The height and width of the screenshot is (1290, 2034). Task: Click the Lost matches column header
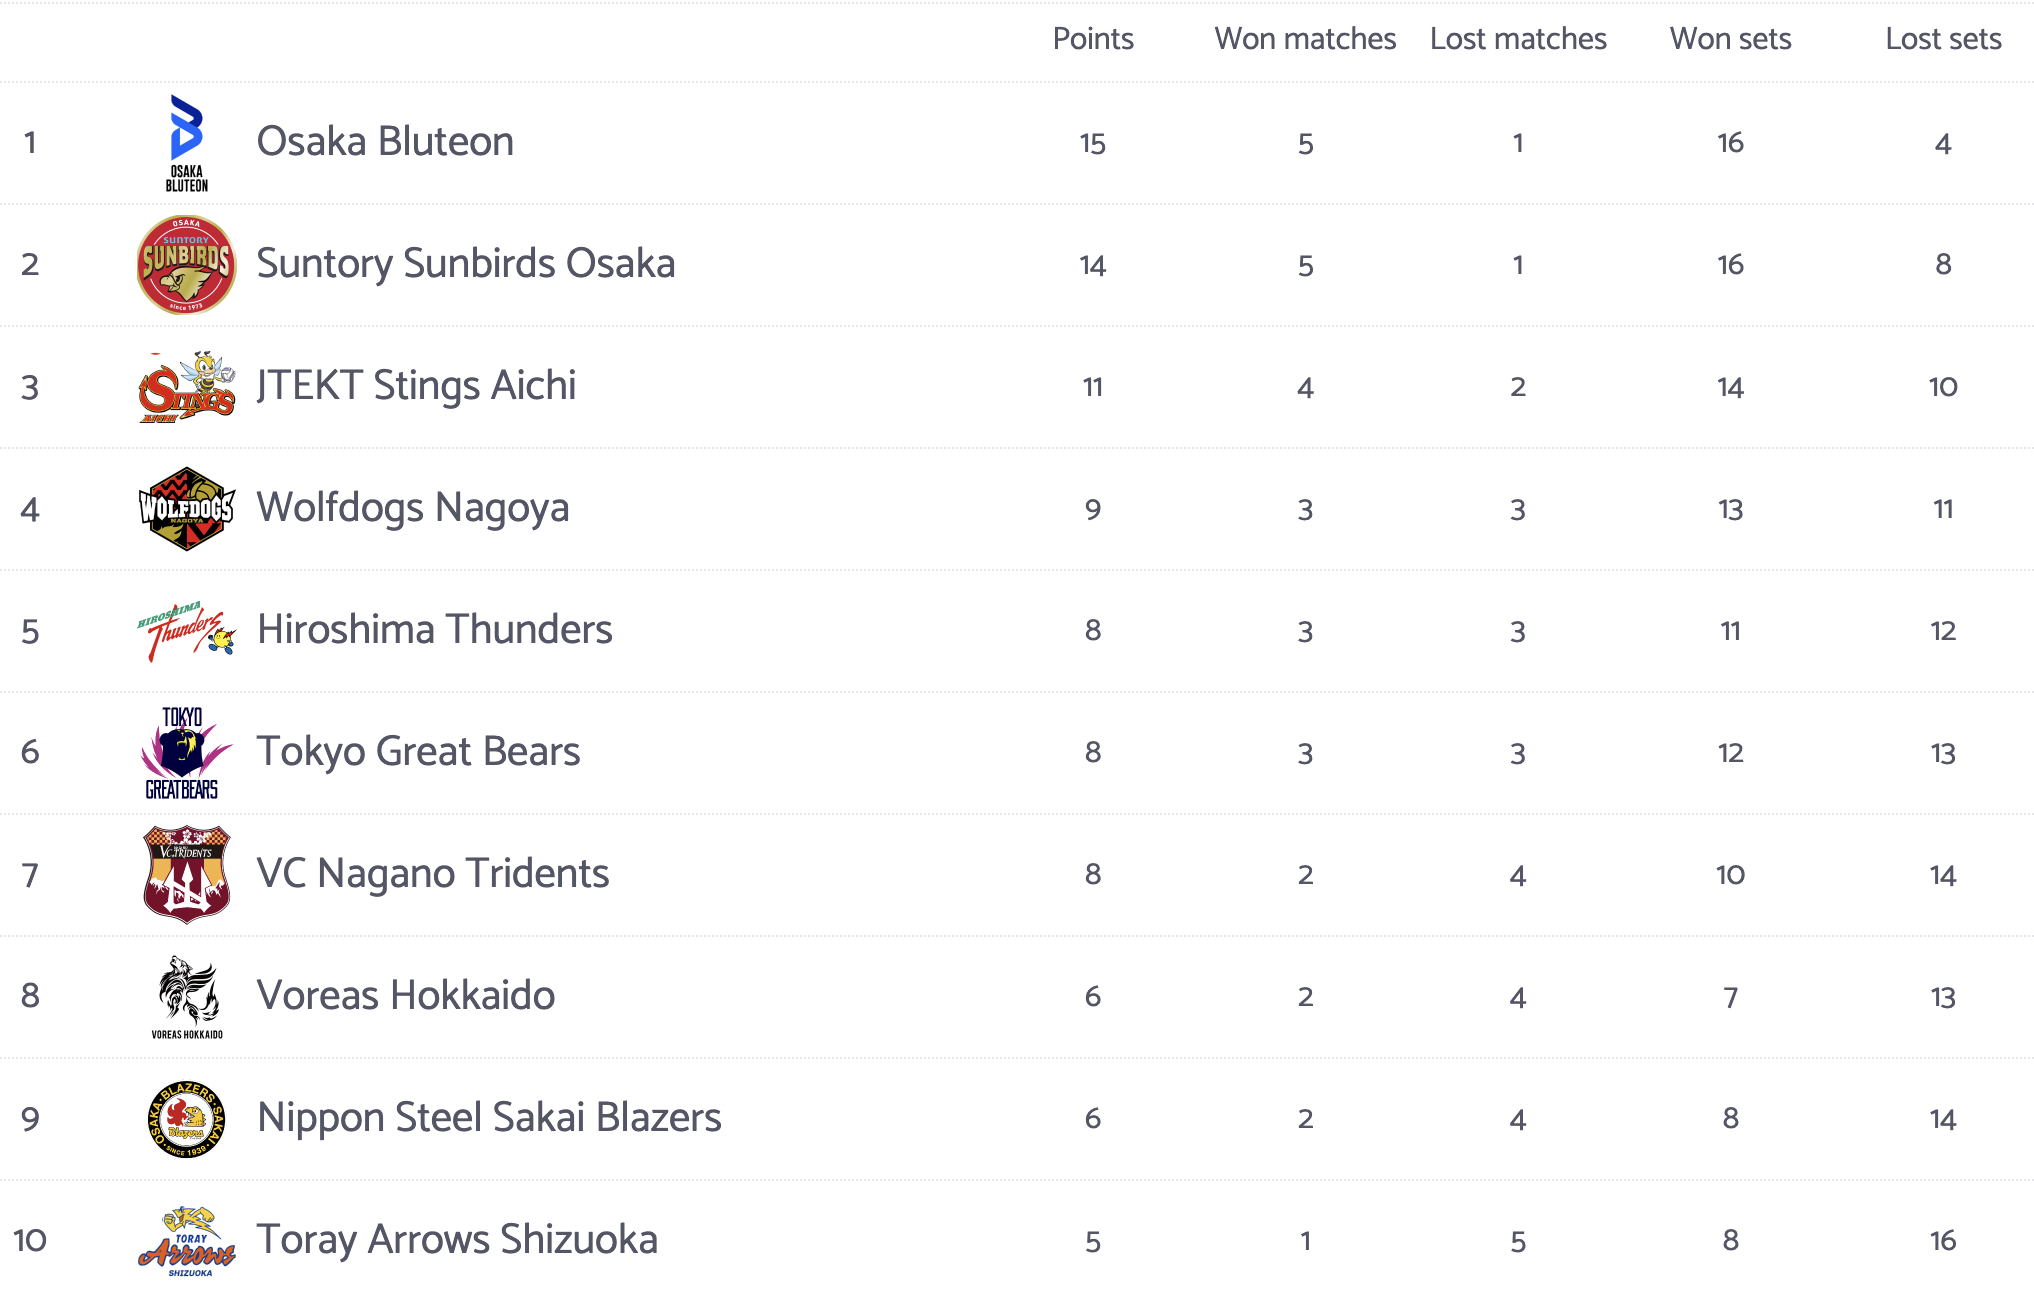click(x=1517, y=39)
